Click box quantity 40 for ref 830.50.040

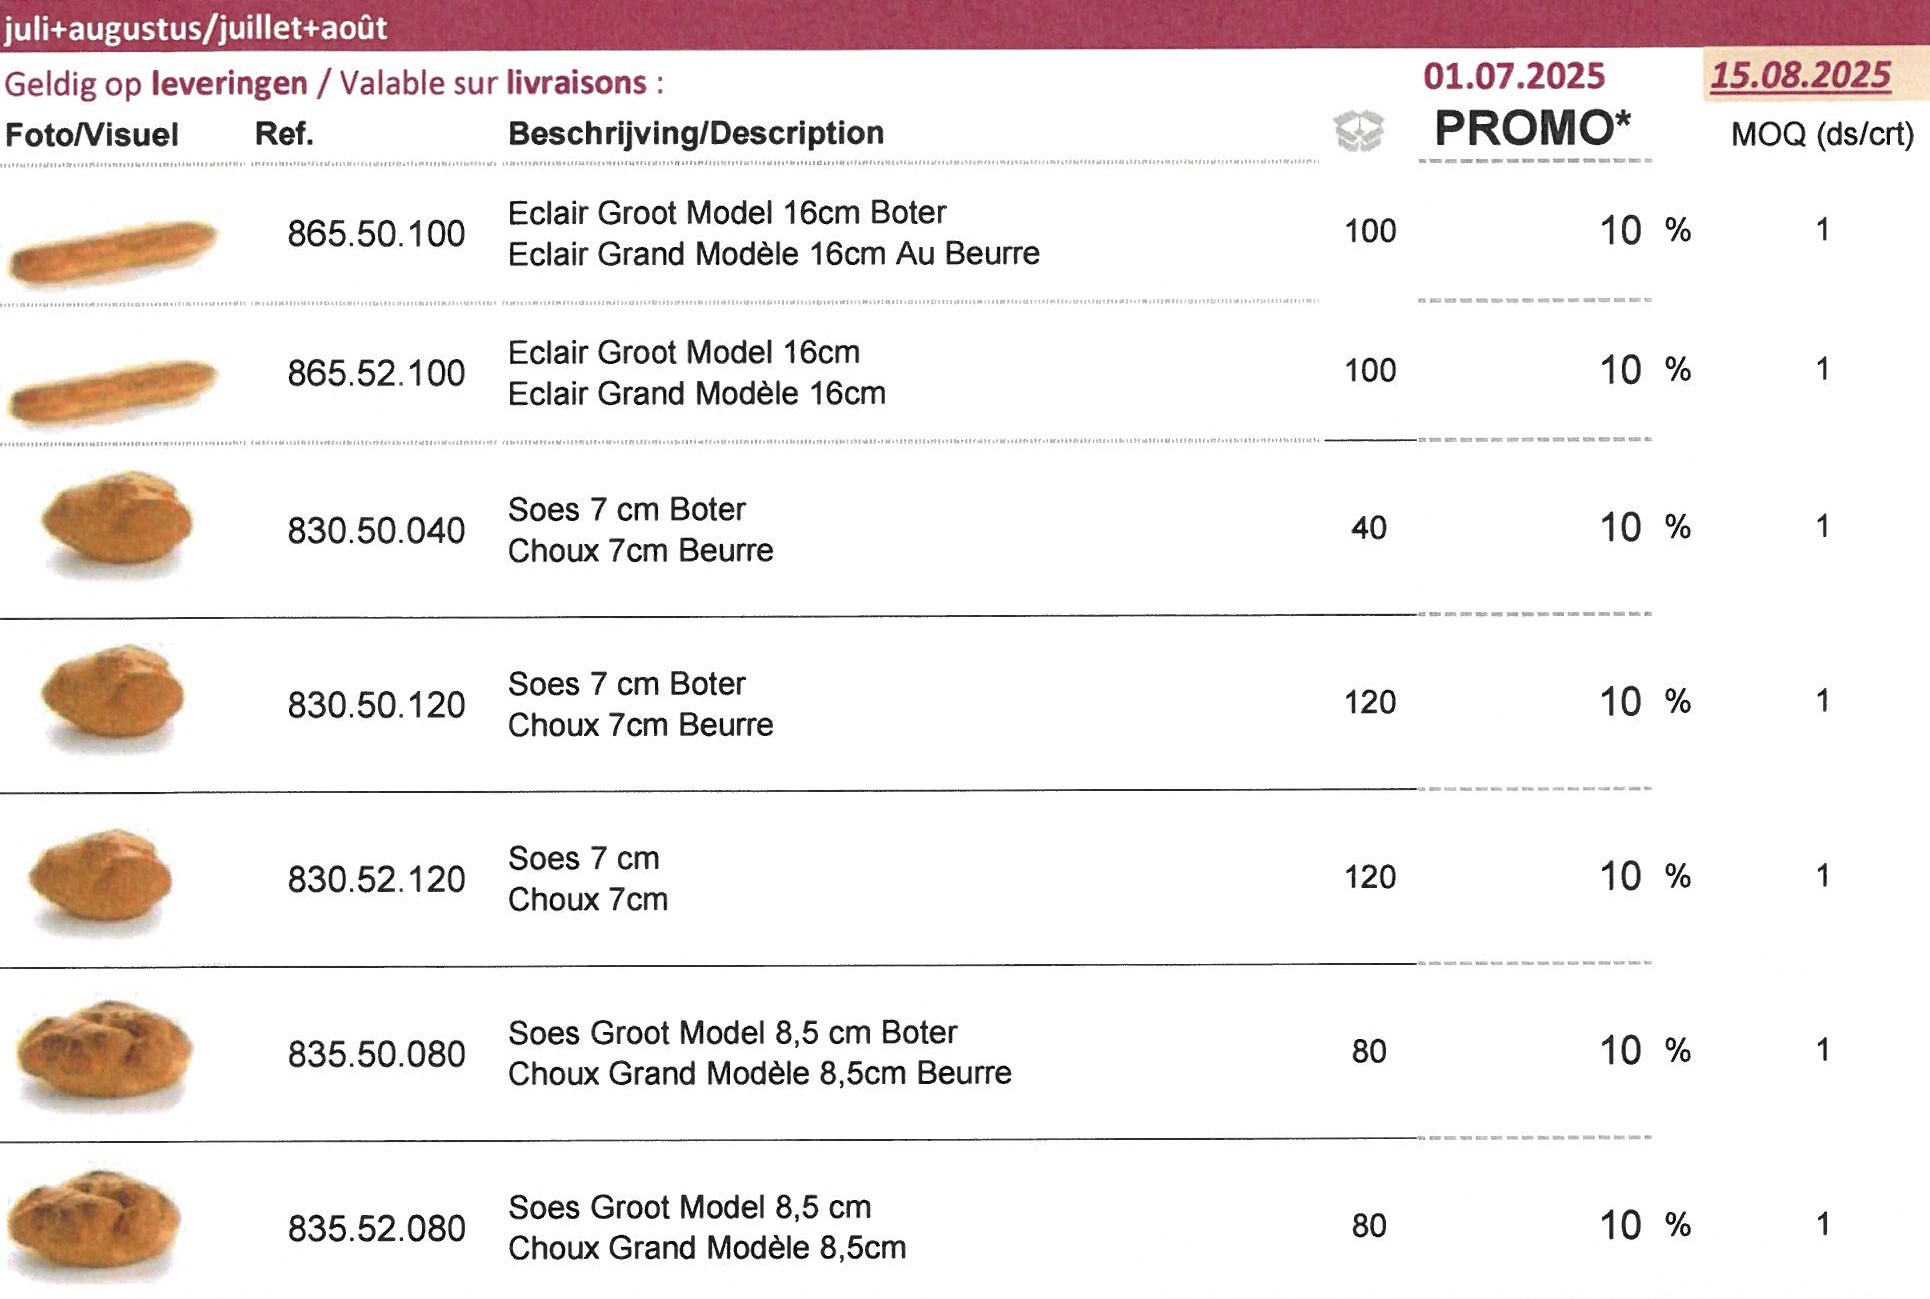1368,528
